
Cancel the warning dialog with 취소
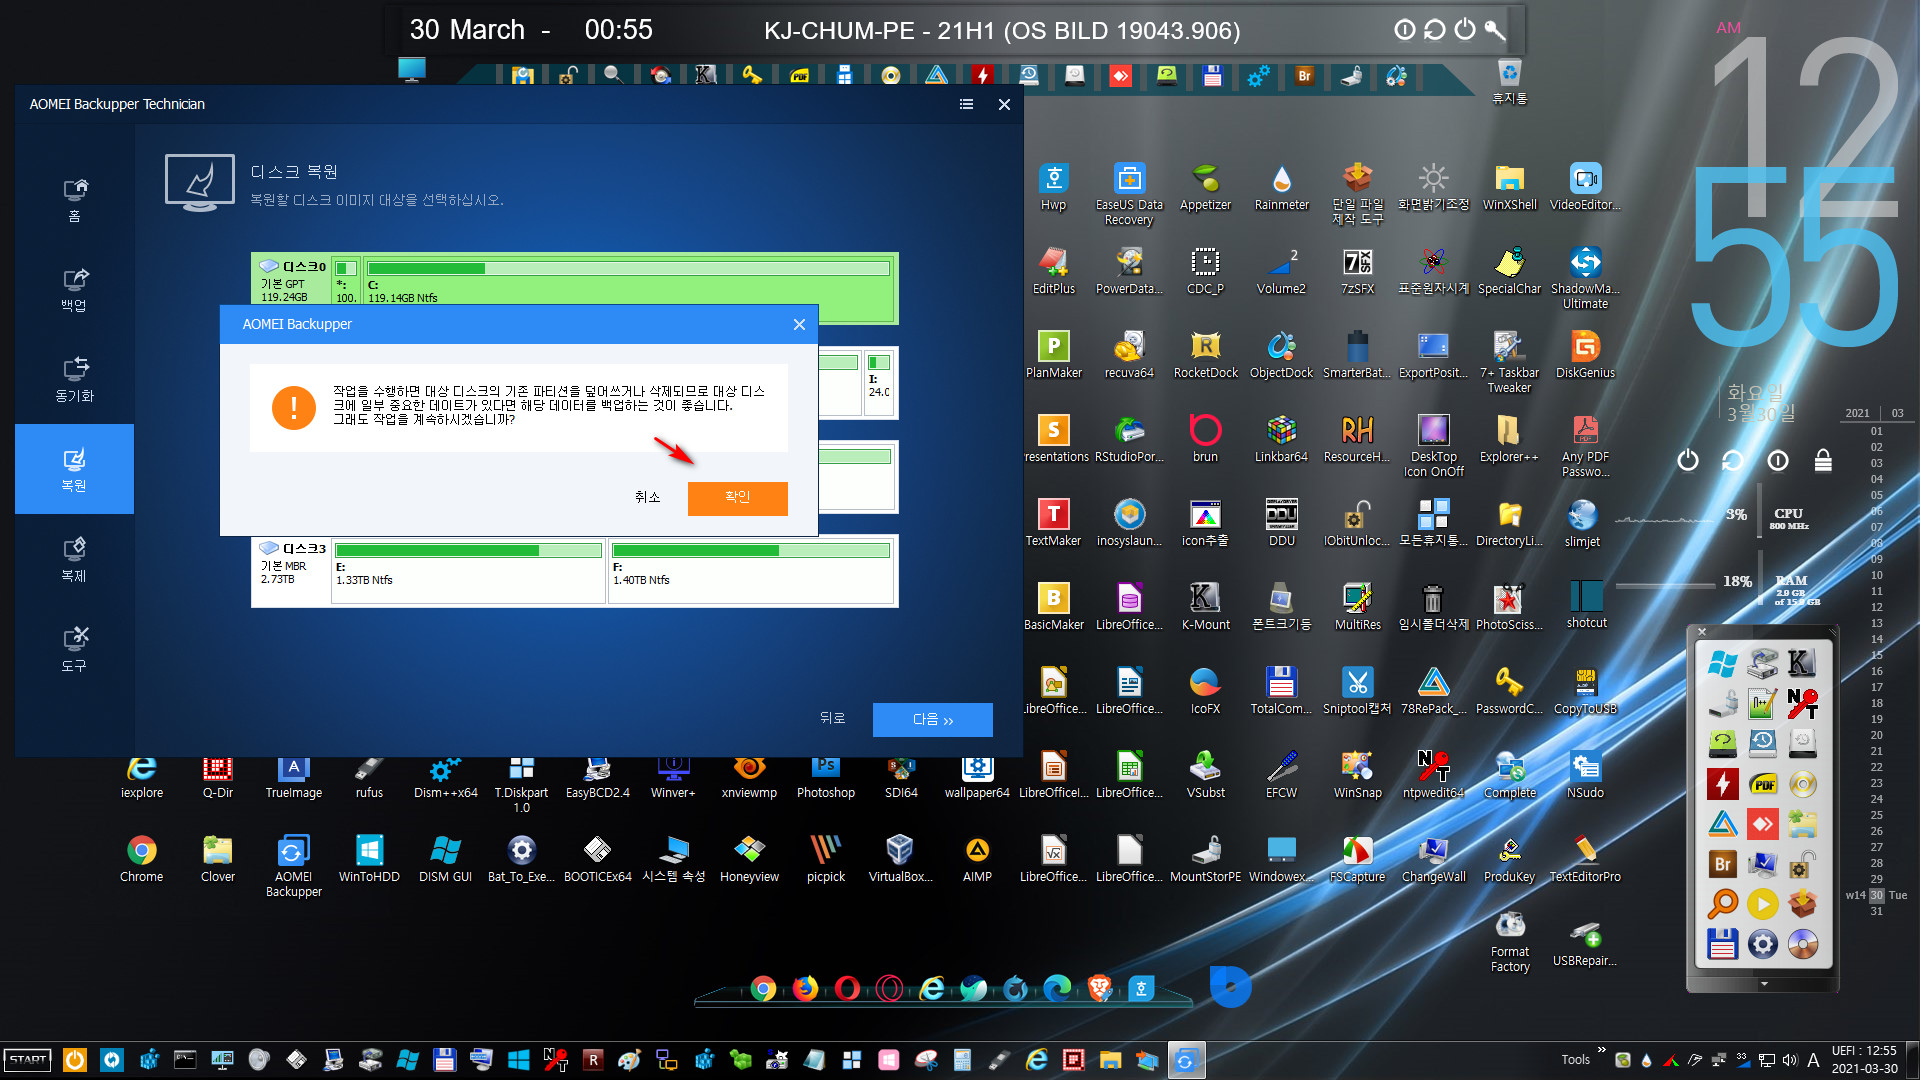coord(647,497)
